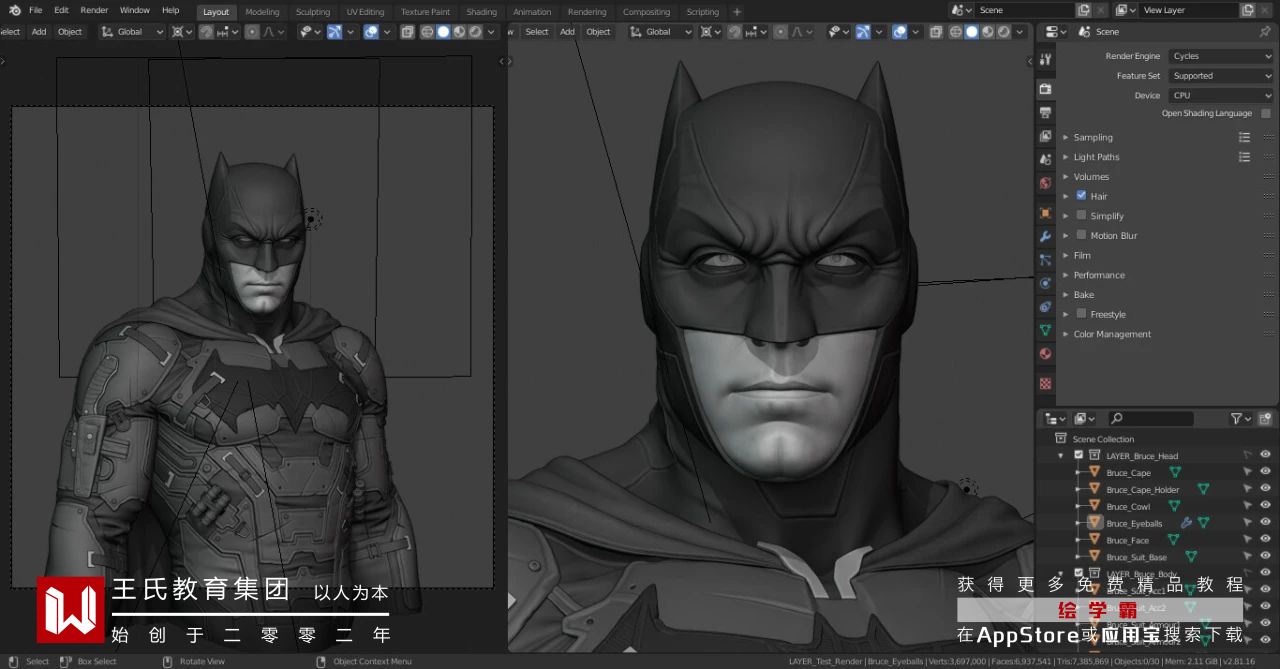This screenshot has width=1280, height=669.
Task: Select Bruce_Face in the outliner
Action: pyautogui.click(x=1127, y=540)
